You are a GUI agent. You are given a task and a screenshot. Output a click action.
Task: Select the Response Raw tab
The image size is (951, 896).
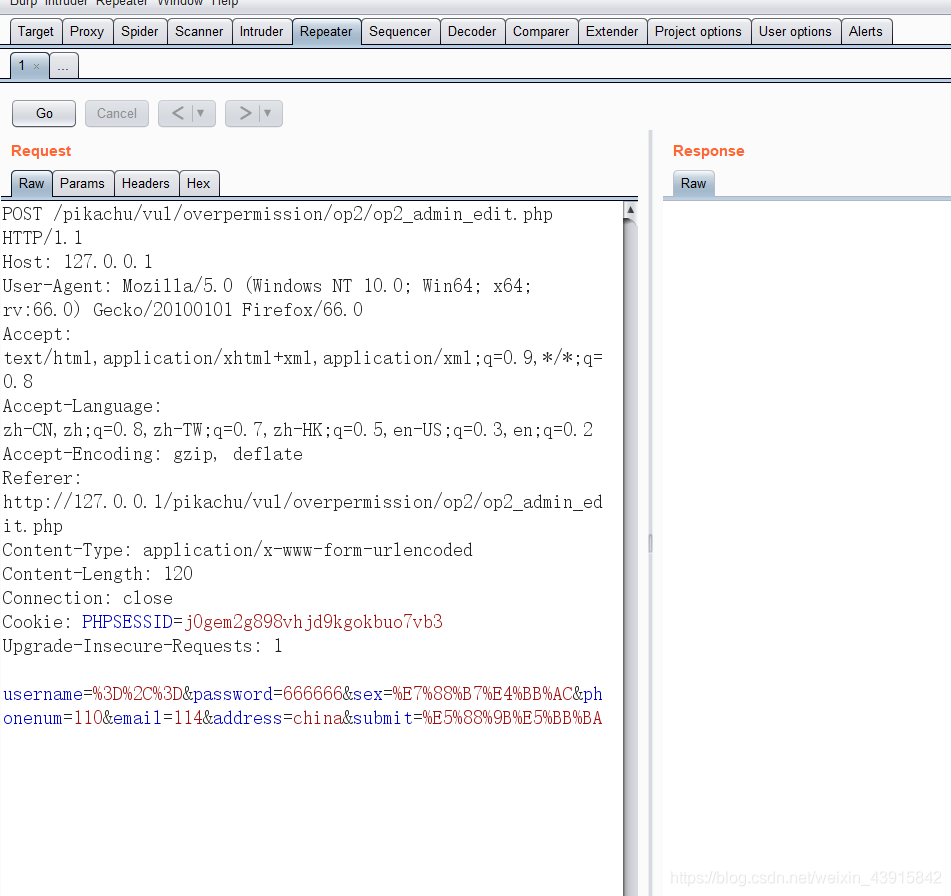coord(693,184)
